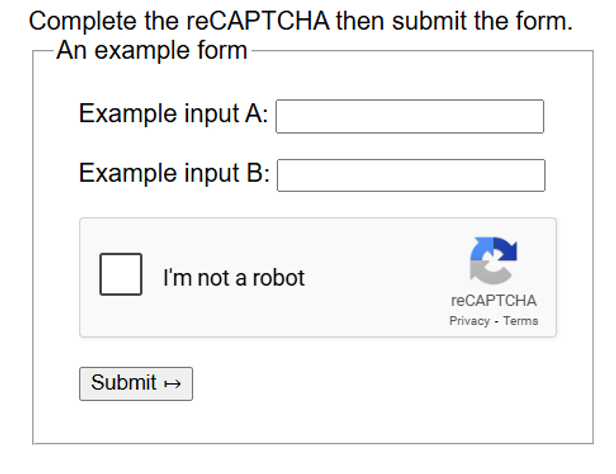Click the reCAPTCHA text under the logo
616x474 pixels.
point(493,300)
